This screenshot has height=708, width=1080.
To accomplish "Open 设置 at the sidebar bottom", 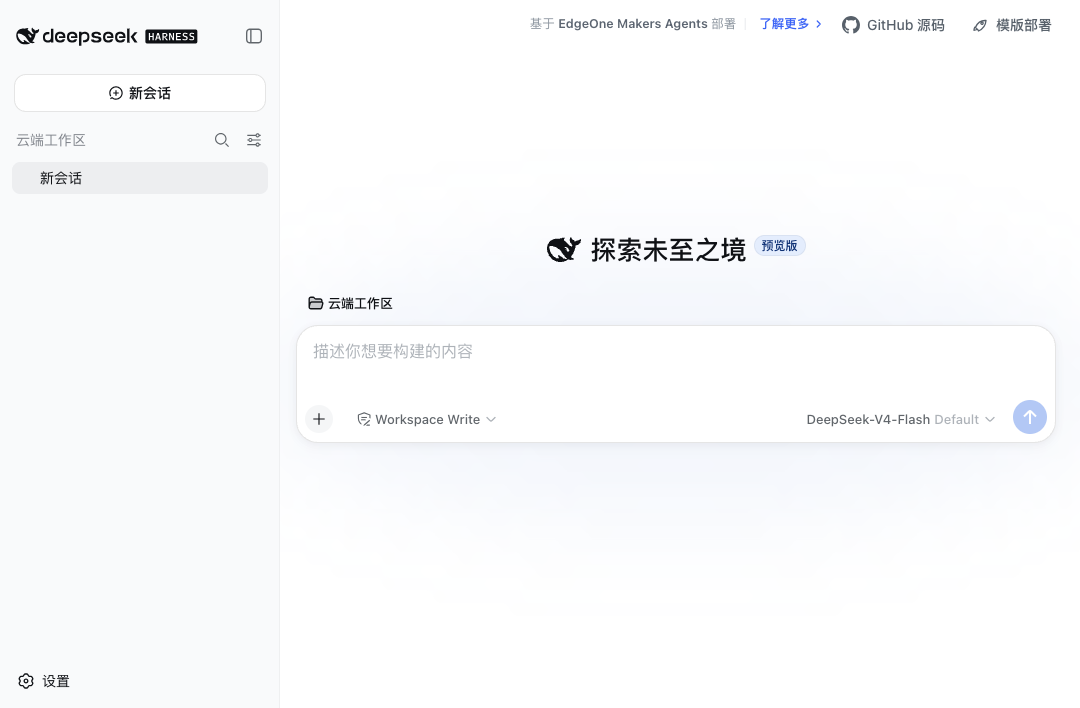I will (x=44, y=681).
